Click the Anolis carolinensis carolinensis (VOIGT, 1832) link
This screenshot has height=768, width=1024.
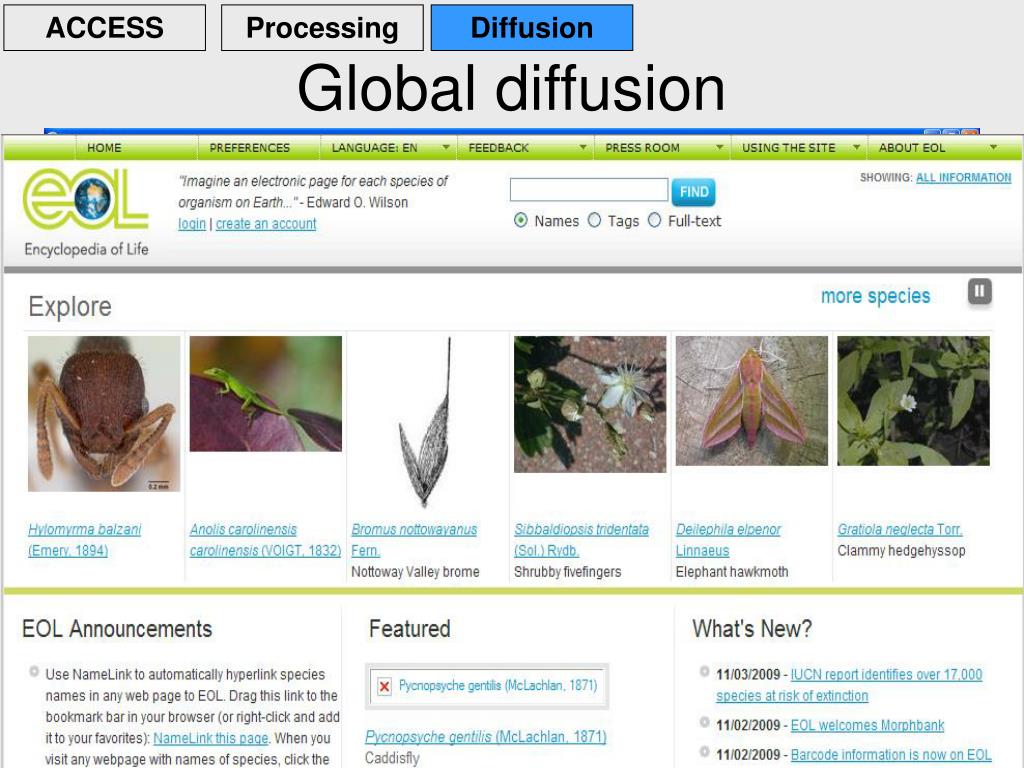[265, 540]
